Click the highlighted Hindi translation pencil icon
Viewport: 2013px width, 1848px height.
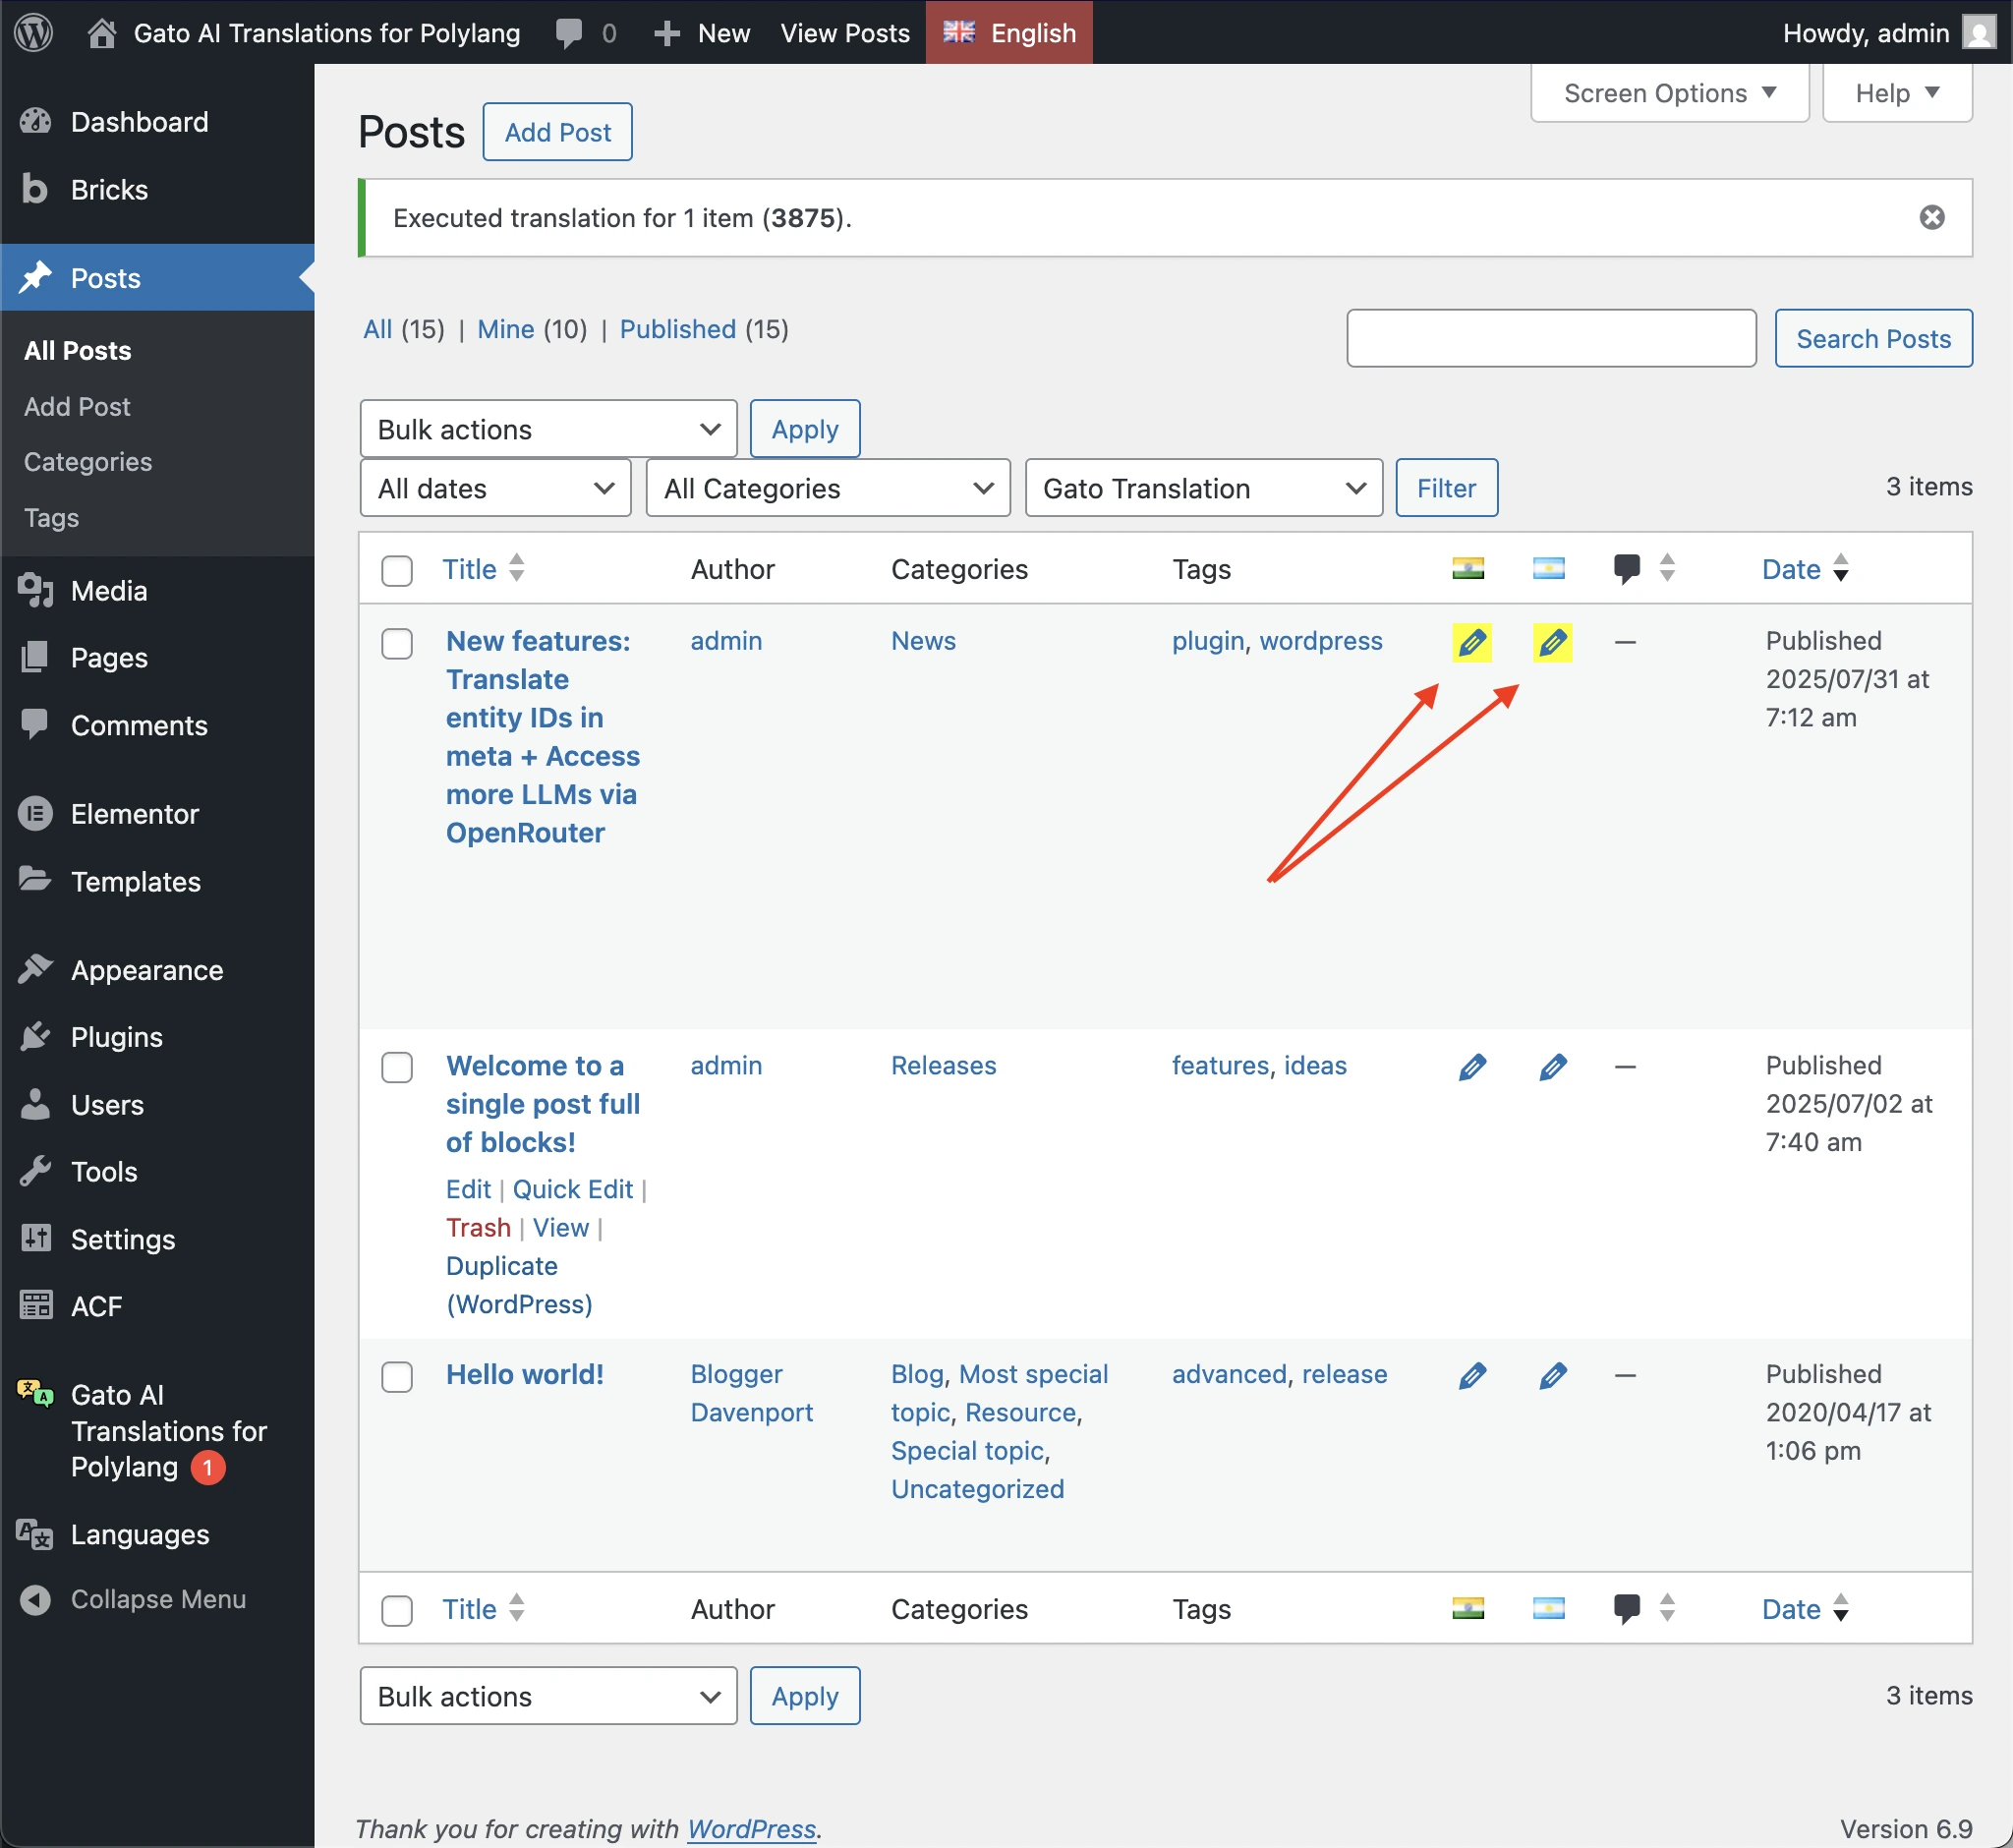1471,642
